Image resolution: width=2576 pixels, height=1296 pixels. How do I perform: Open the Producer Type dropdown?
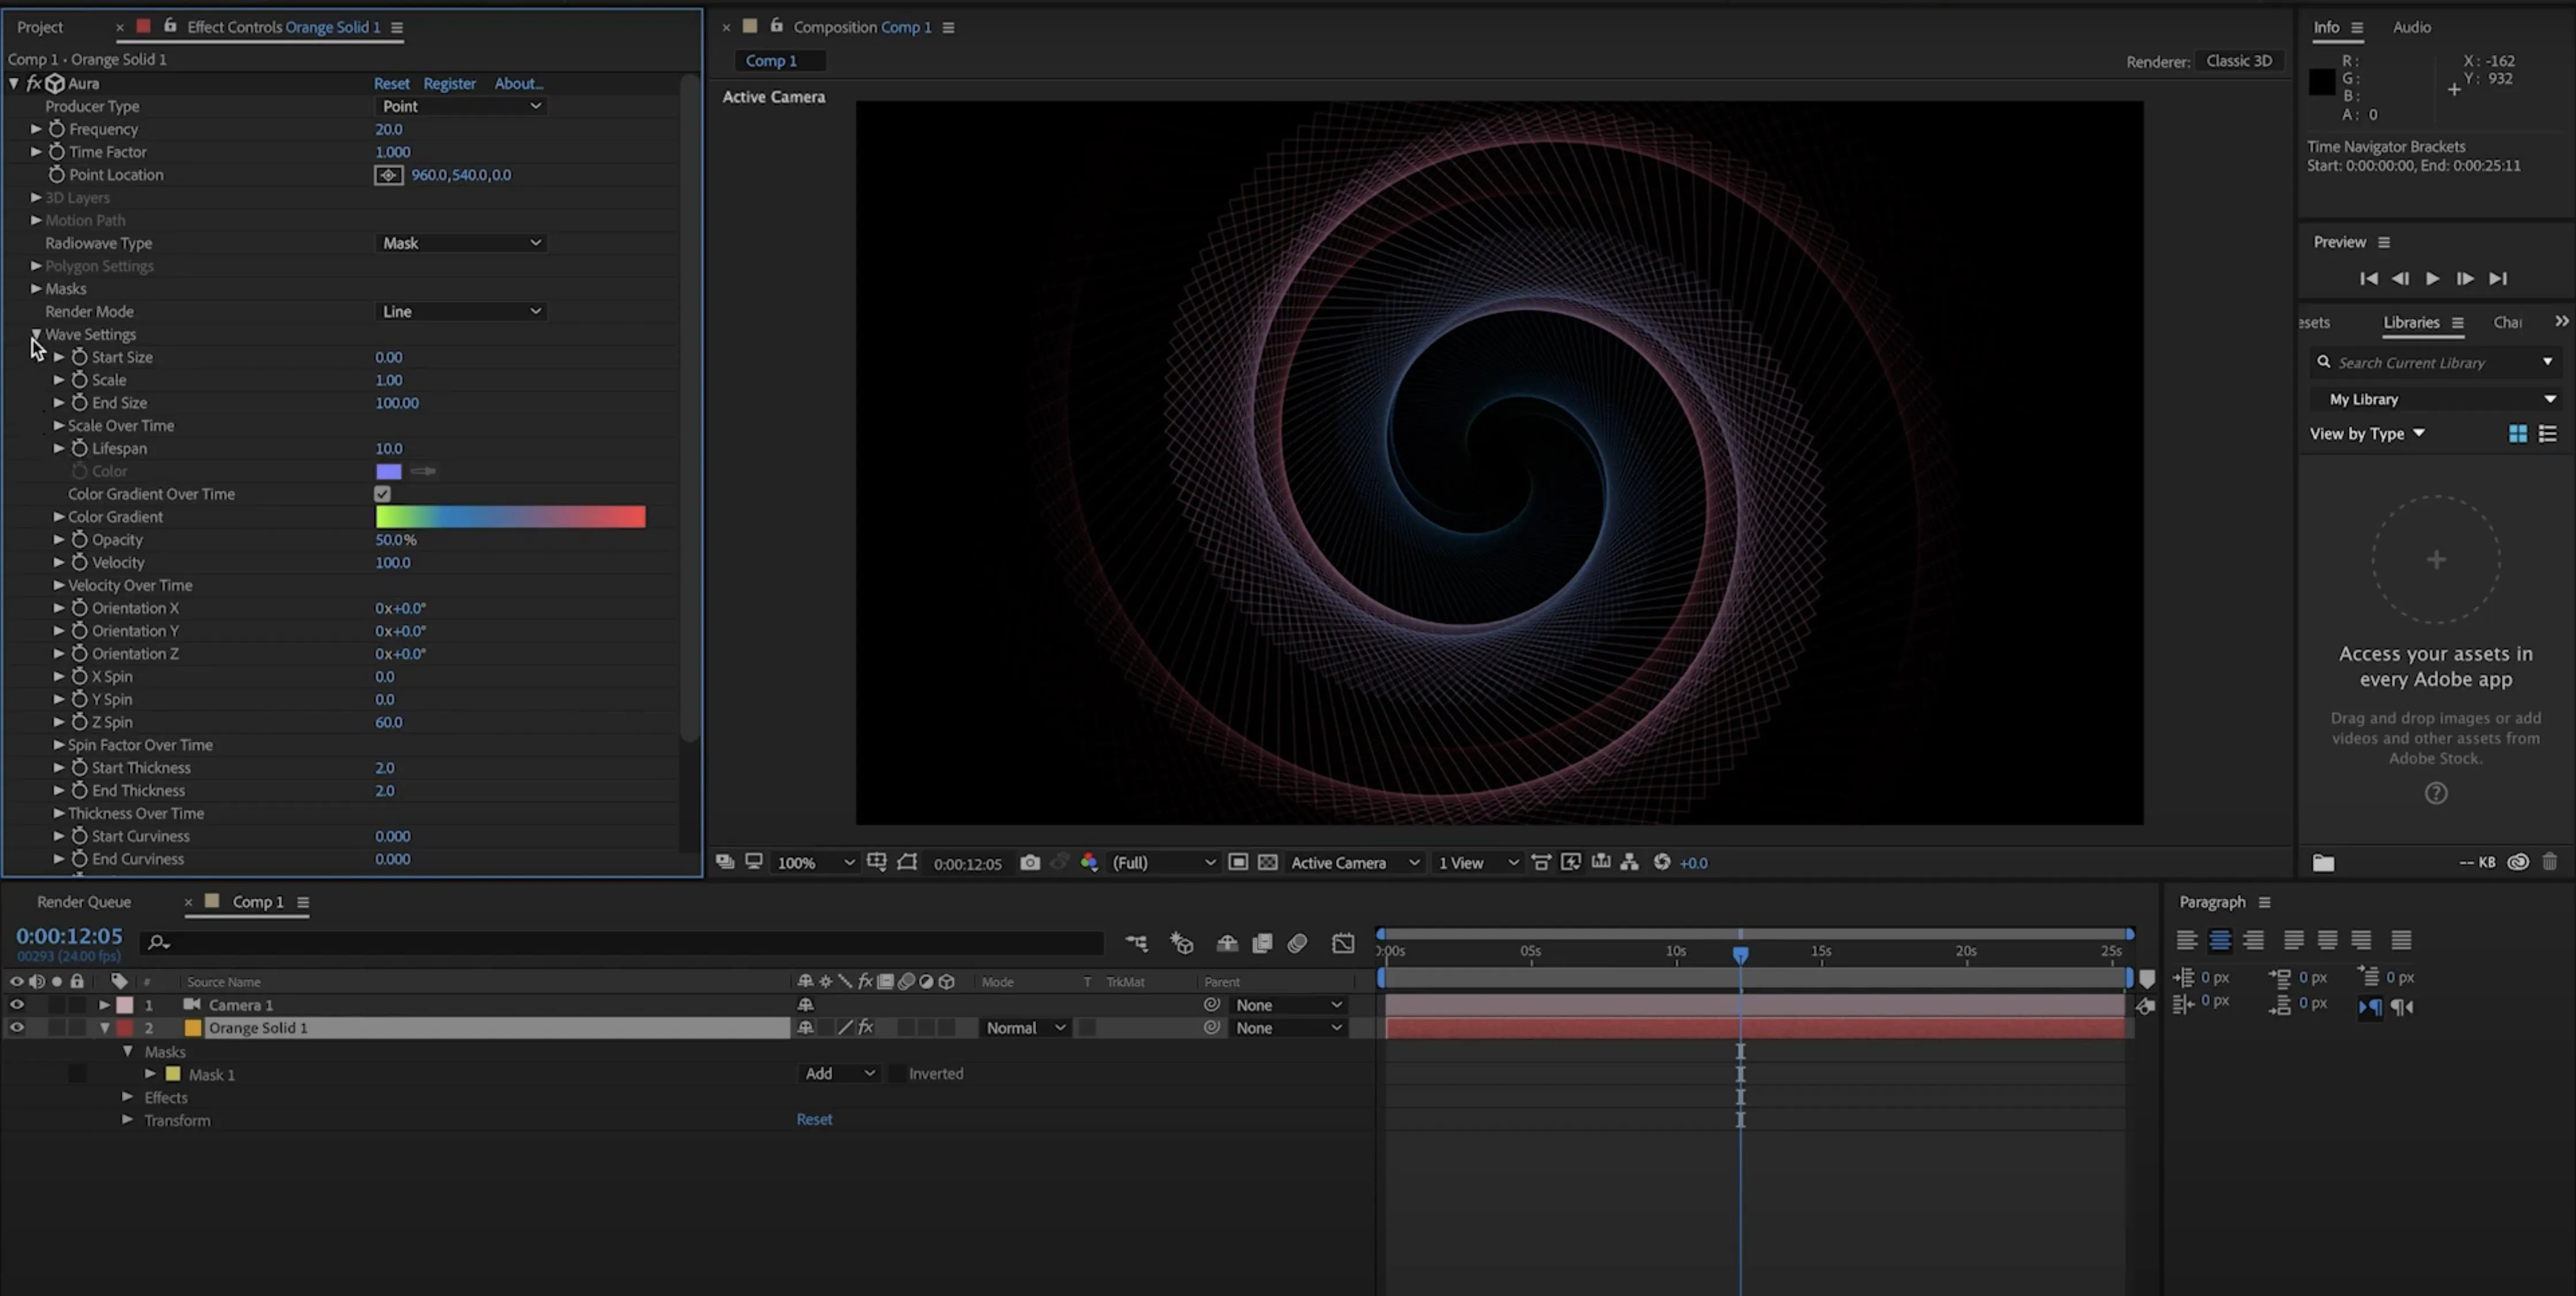coord(461,106)
